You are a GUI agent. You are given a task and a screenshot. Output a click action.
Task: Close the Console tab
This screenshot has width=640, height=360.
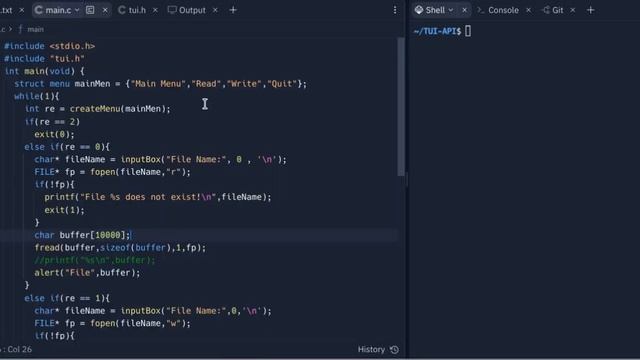(x=528, y=10)
